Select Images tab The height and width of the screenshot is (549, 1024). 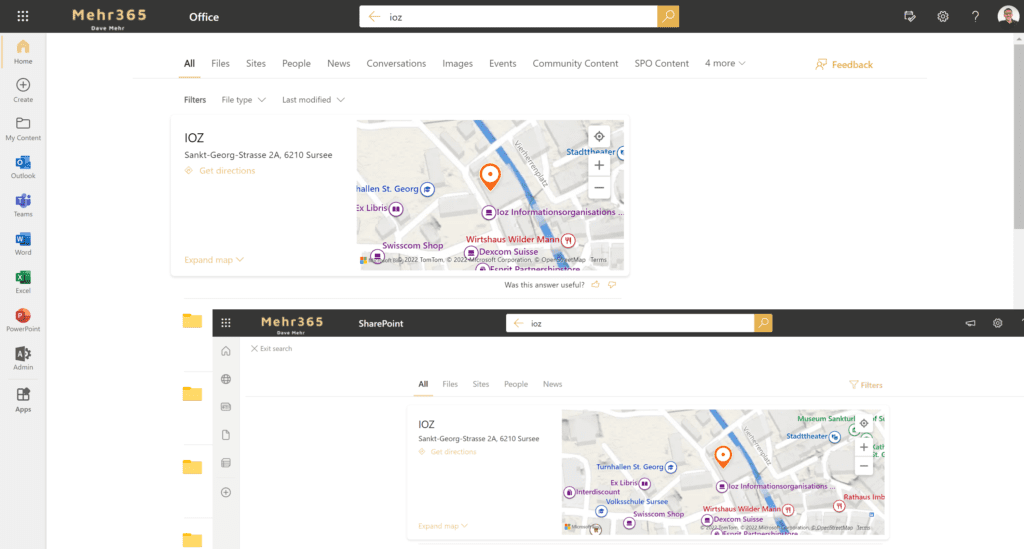click(x=457, y=63)
